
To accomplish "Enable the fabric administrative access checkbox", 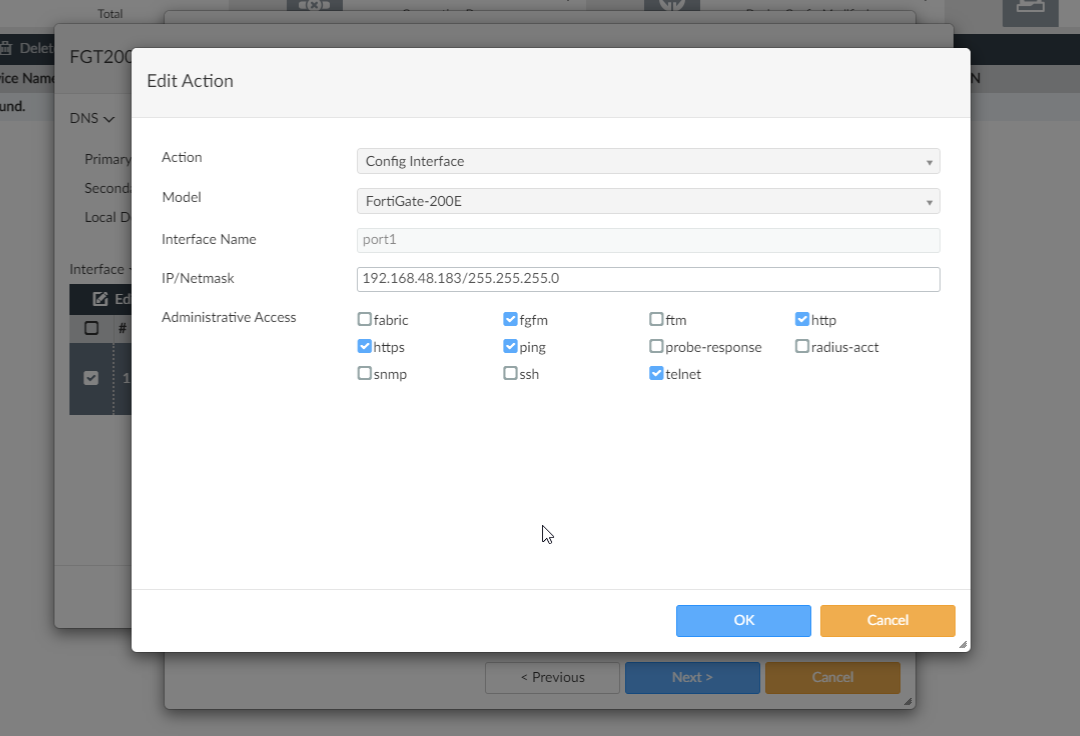I will click(x=365, y=319).
